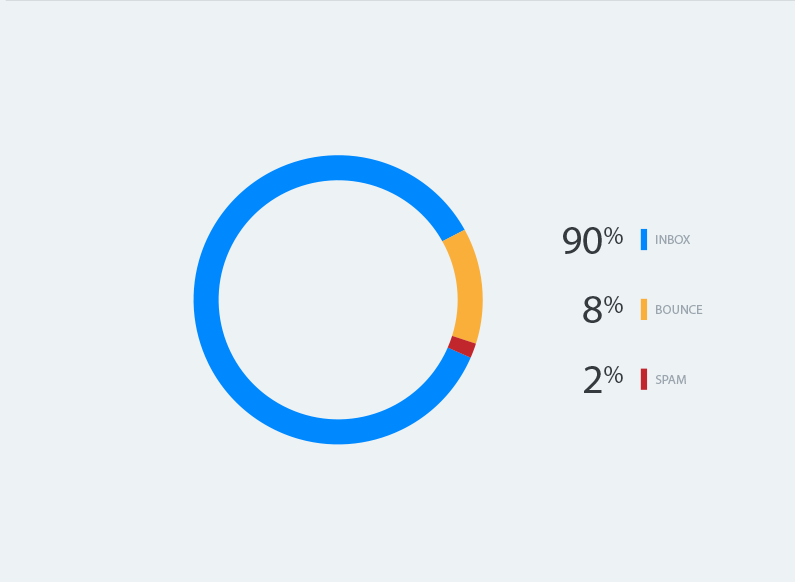The width and height of the screenshot is (795, 582).
Task: Select the BOUNCE legend label
Action: click(x=678, y=309)
